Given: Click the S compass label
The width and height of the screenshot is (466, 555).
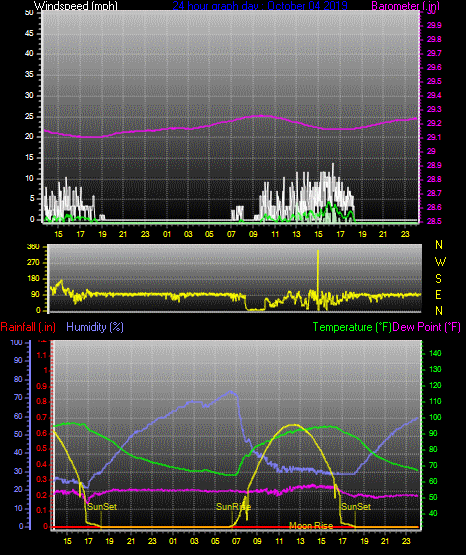Looking at the screenshot, I should [438, 279].
